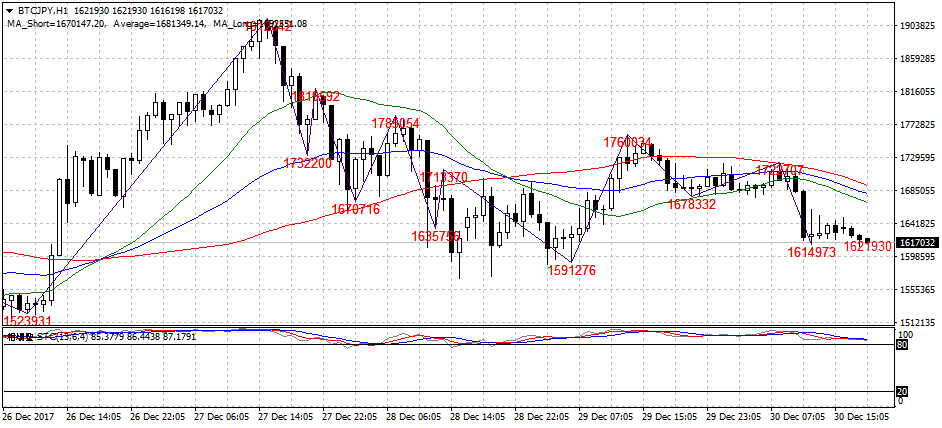Click the 1621930 last price label

click(x=867, y=246)
